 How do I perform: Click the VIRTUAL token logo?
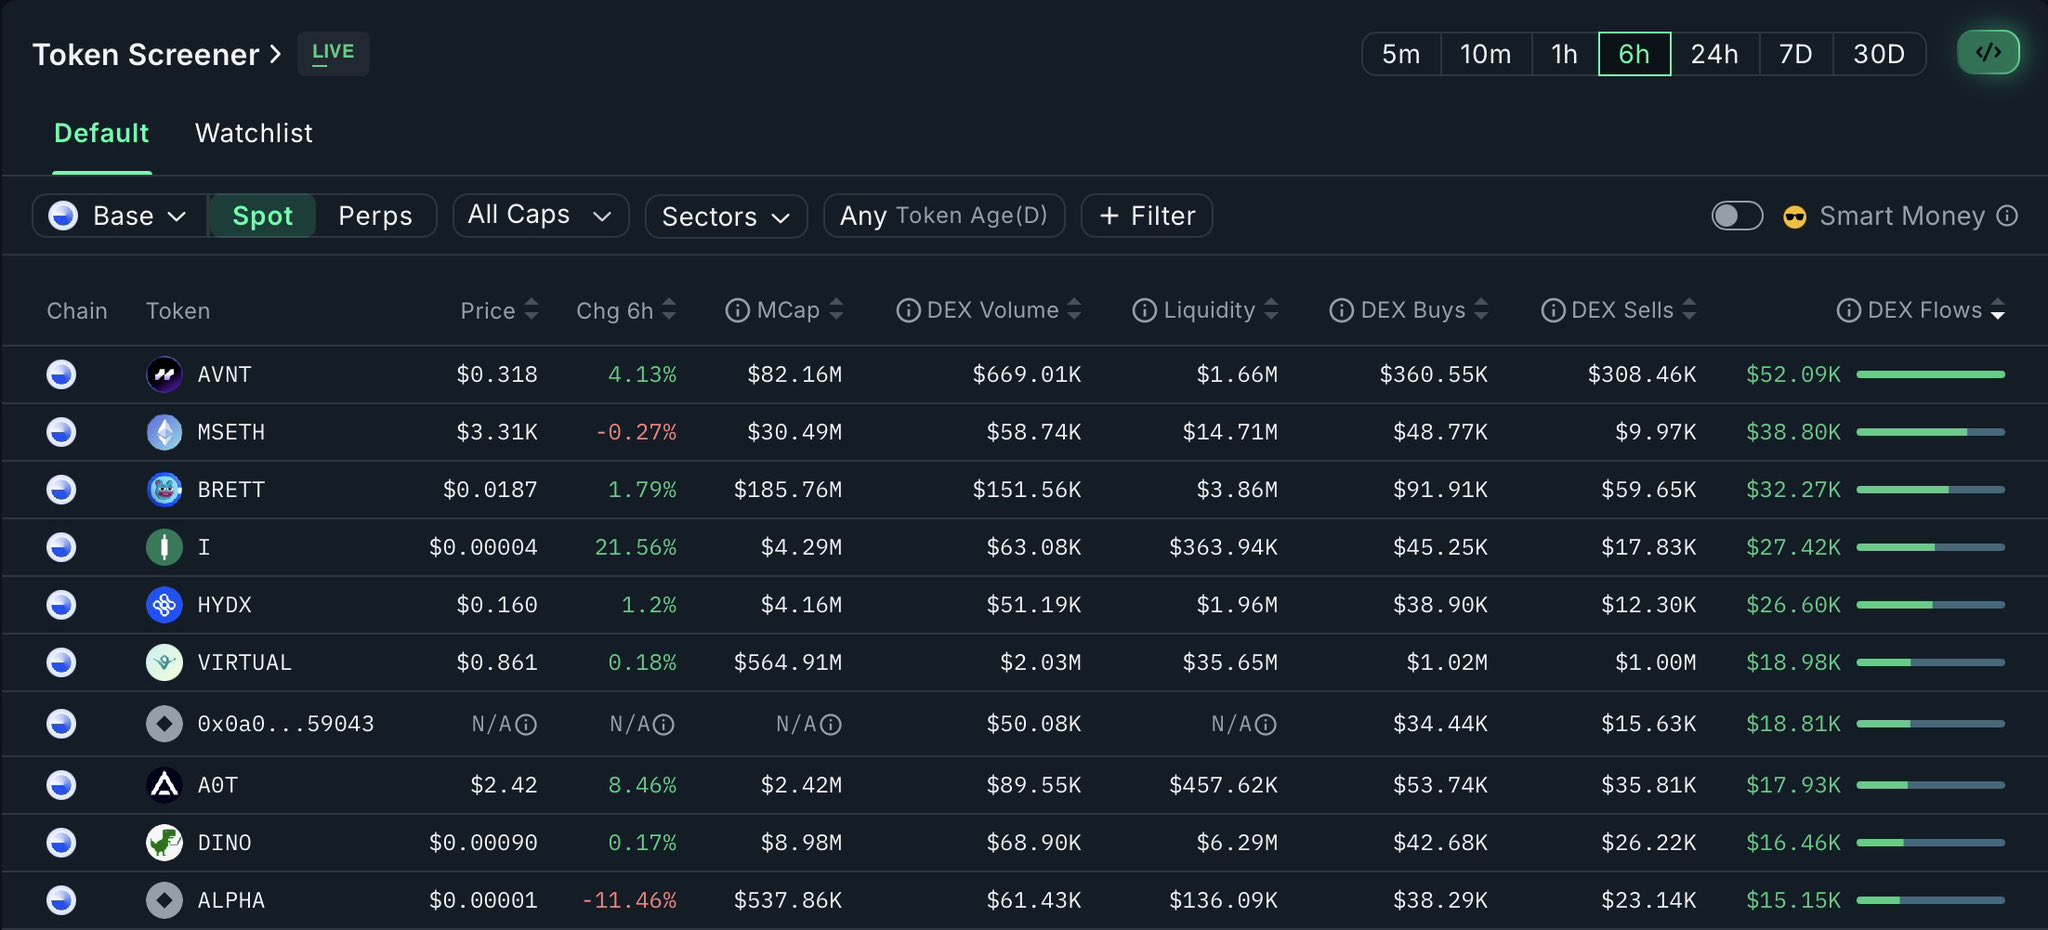coord(164,663)
